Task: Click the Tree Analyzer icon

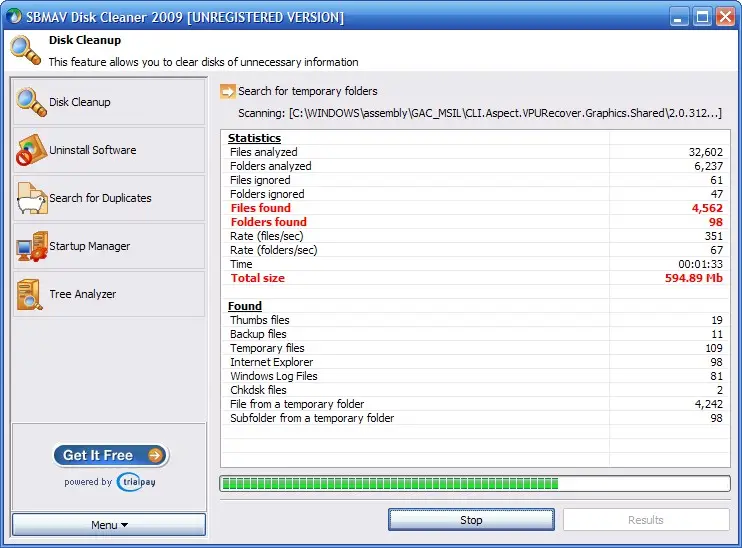Action: pos(29,294)
